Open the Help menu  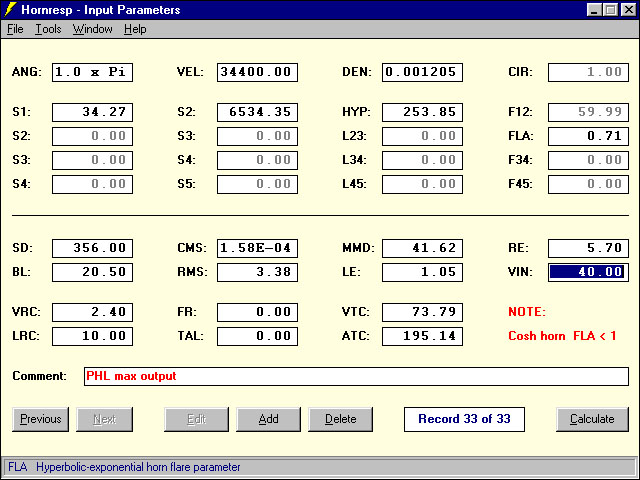pos(135,29)
